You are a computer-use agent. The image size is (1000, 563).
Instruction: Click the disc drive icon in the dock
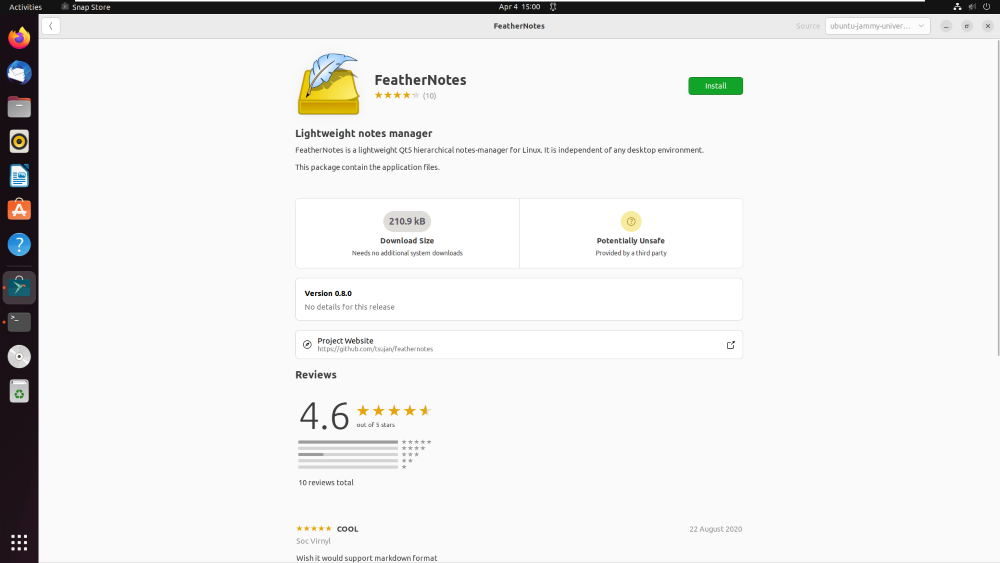pyautogui.click(x=19, y=356)
